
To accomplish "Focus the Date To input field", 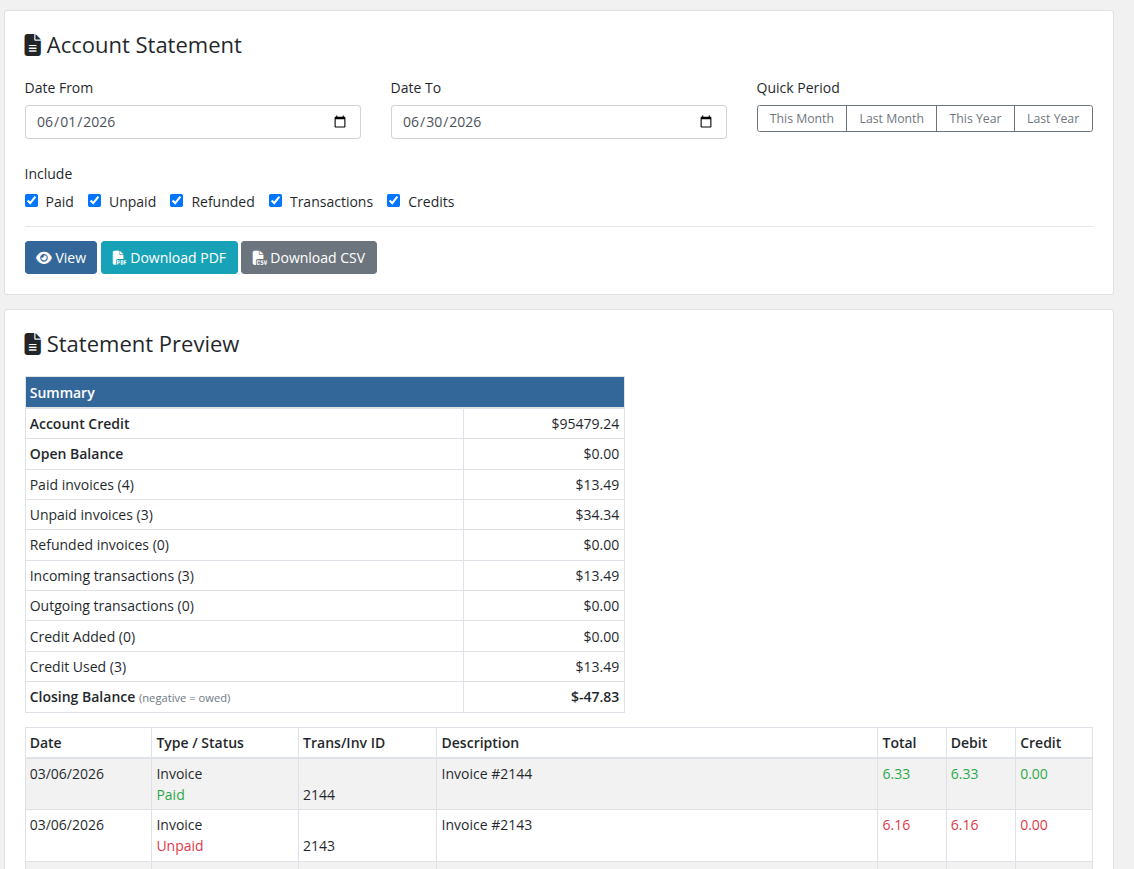I will [558, 122].
